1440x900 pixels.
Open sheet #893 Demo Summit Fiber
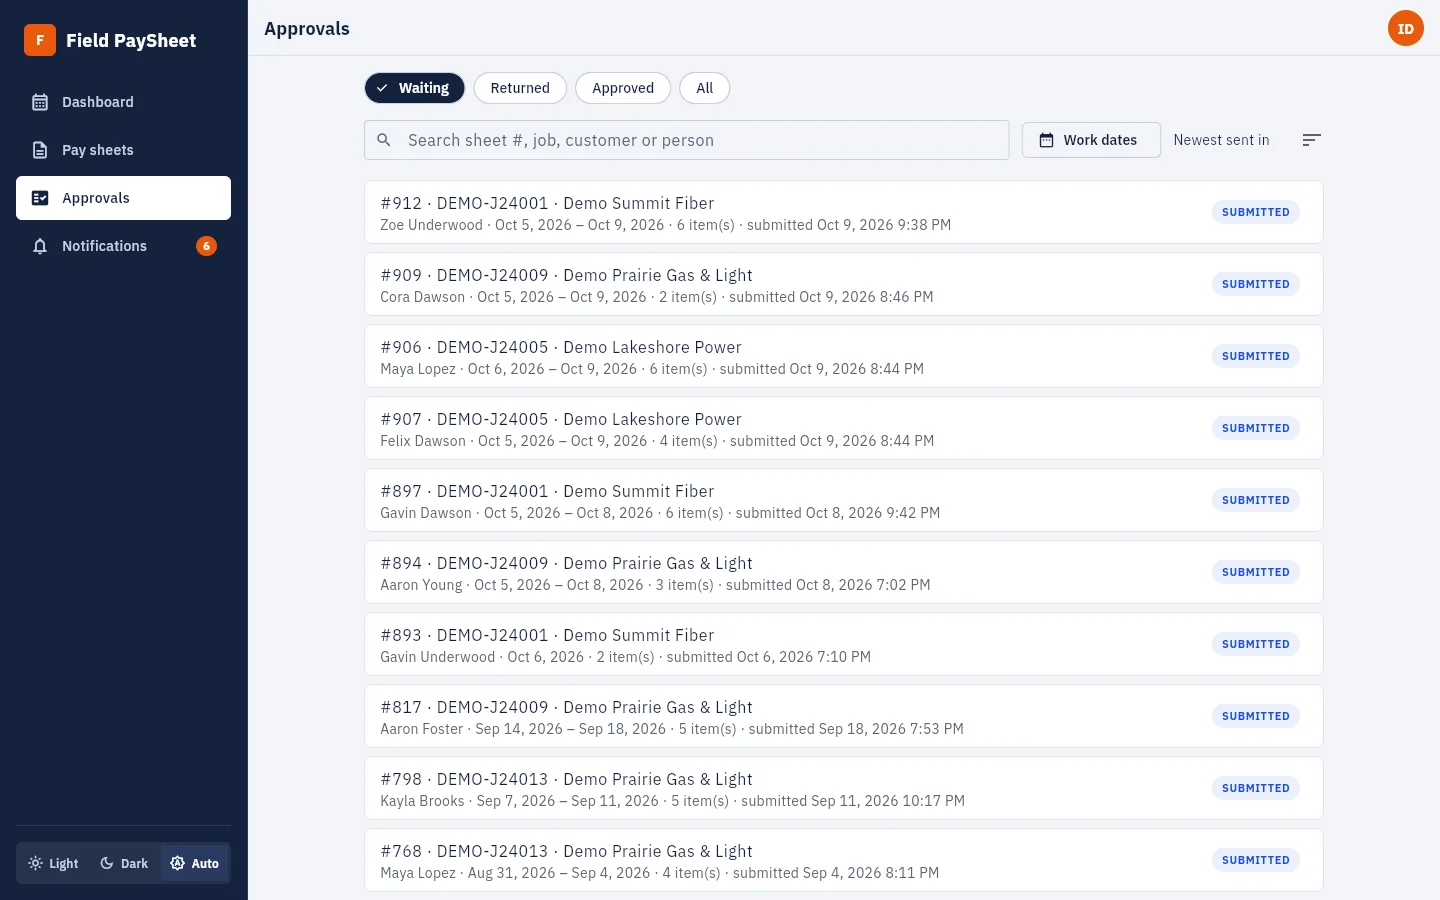pyautogui.click(x=844, y=644)
